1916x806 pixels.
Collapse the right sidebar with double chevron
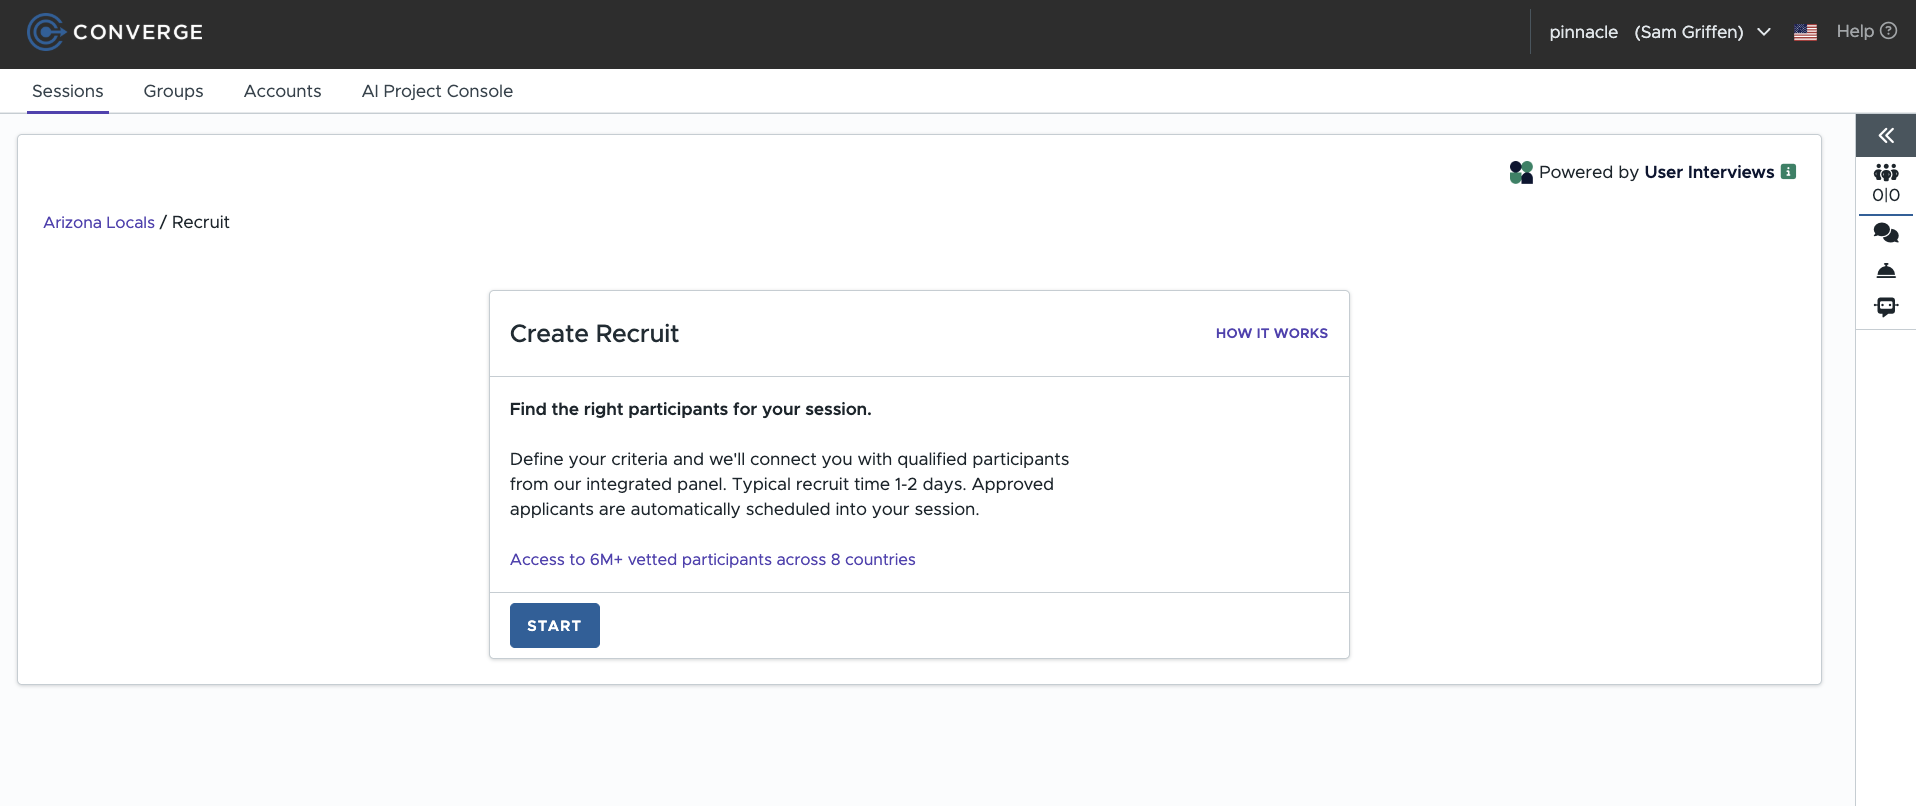(1886, 136)
